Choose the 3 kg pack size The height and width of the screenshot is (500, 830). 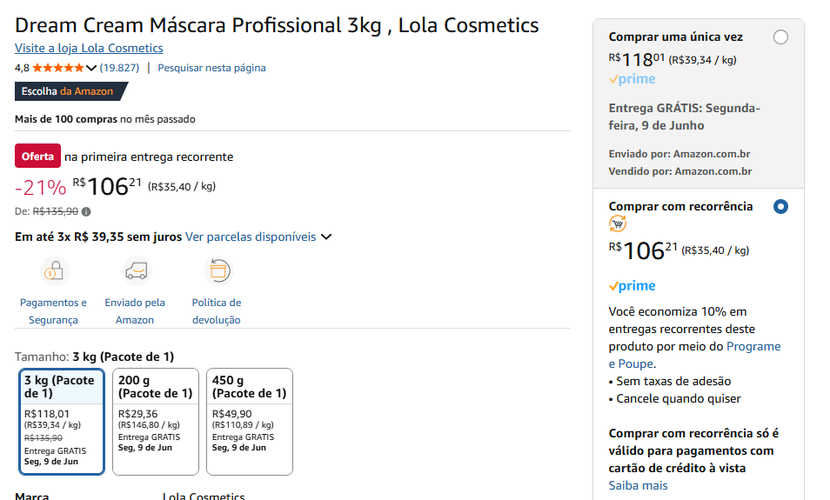click(62, 421)
